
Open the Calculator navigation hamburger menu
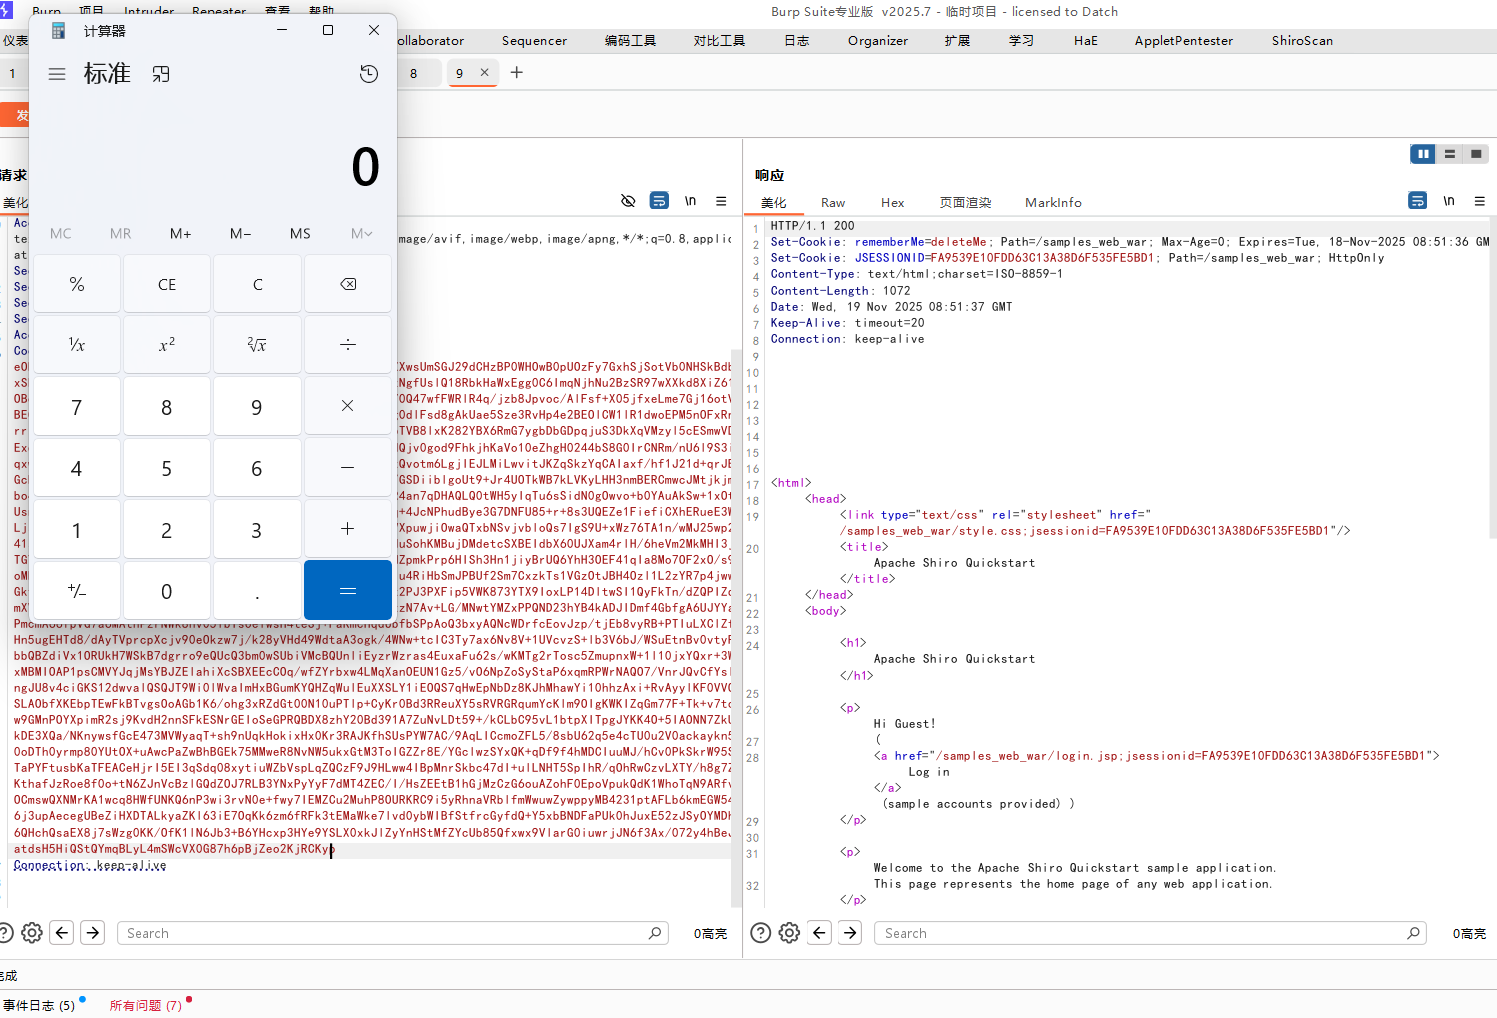pos(57,74)
